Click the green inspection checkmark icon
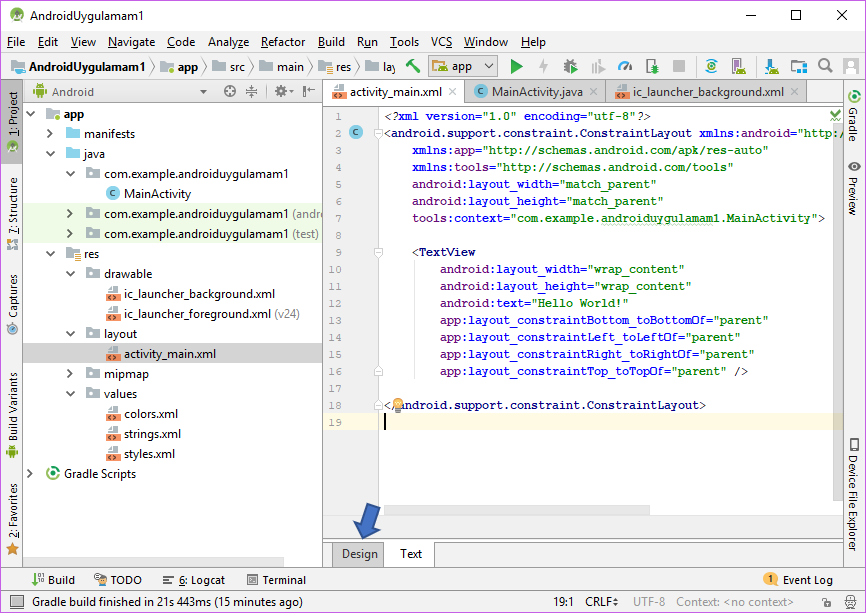This screenshot has height=613, width=866. (835, 115)
